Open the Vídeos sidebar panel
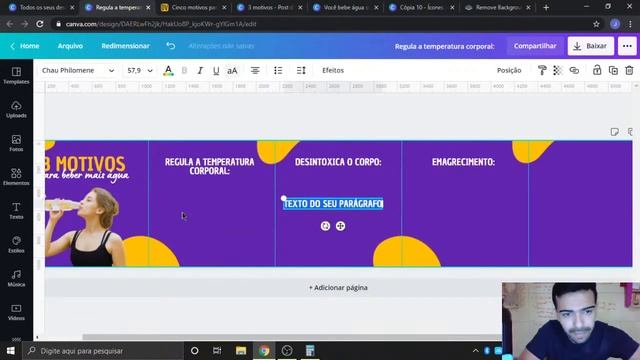Screen dimensions: 640x360 click(x=16, y=312)
